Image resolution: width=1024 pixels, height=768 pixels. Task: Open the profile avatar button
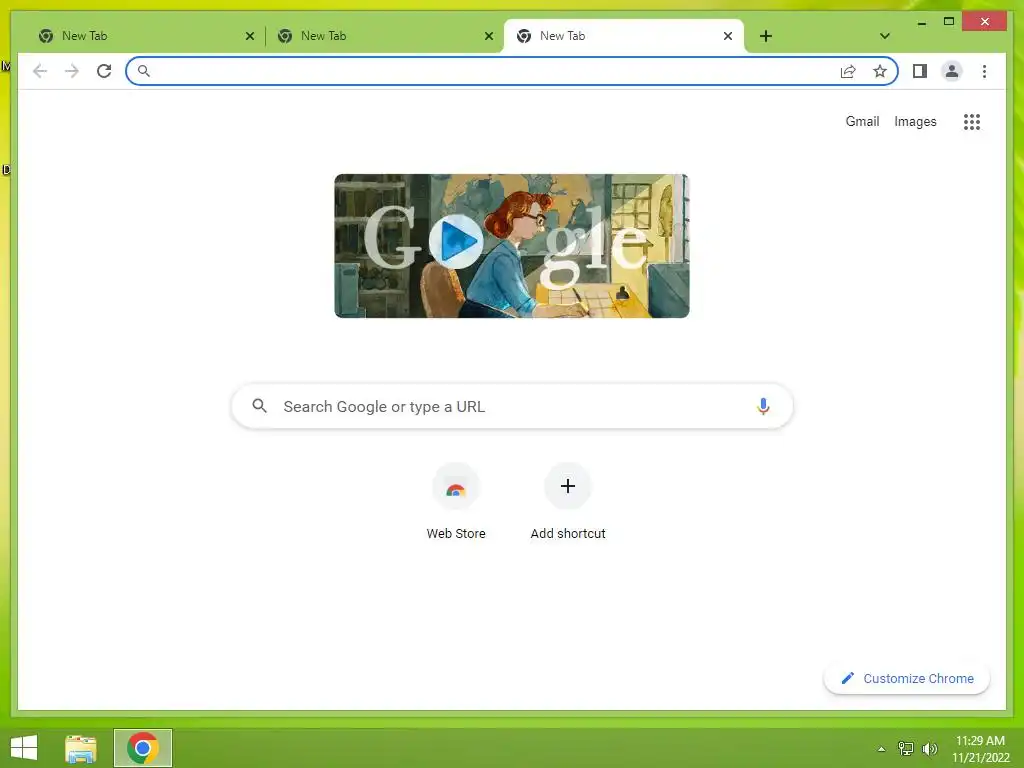click(x=952, y=71)
